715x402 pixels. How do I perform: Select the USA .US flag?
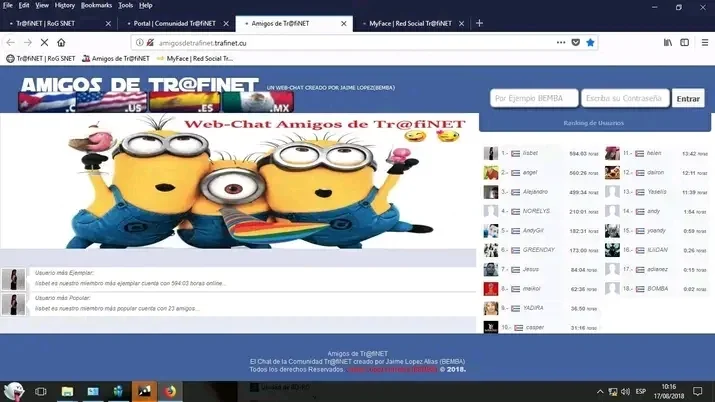pyautogui.click(x=112, y=102)
